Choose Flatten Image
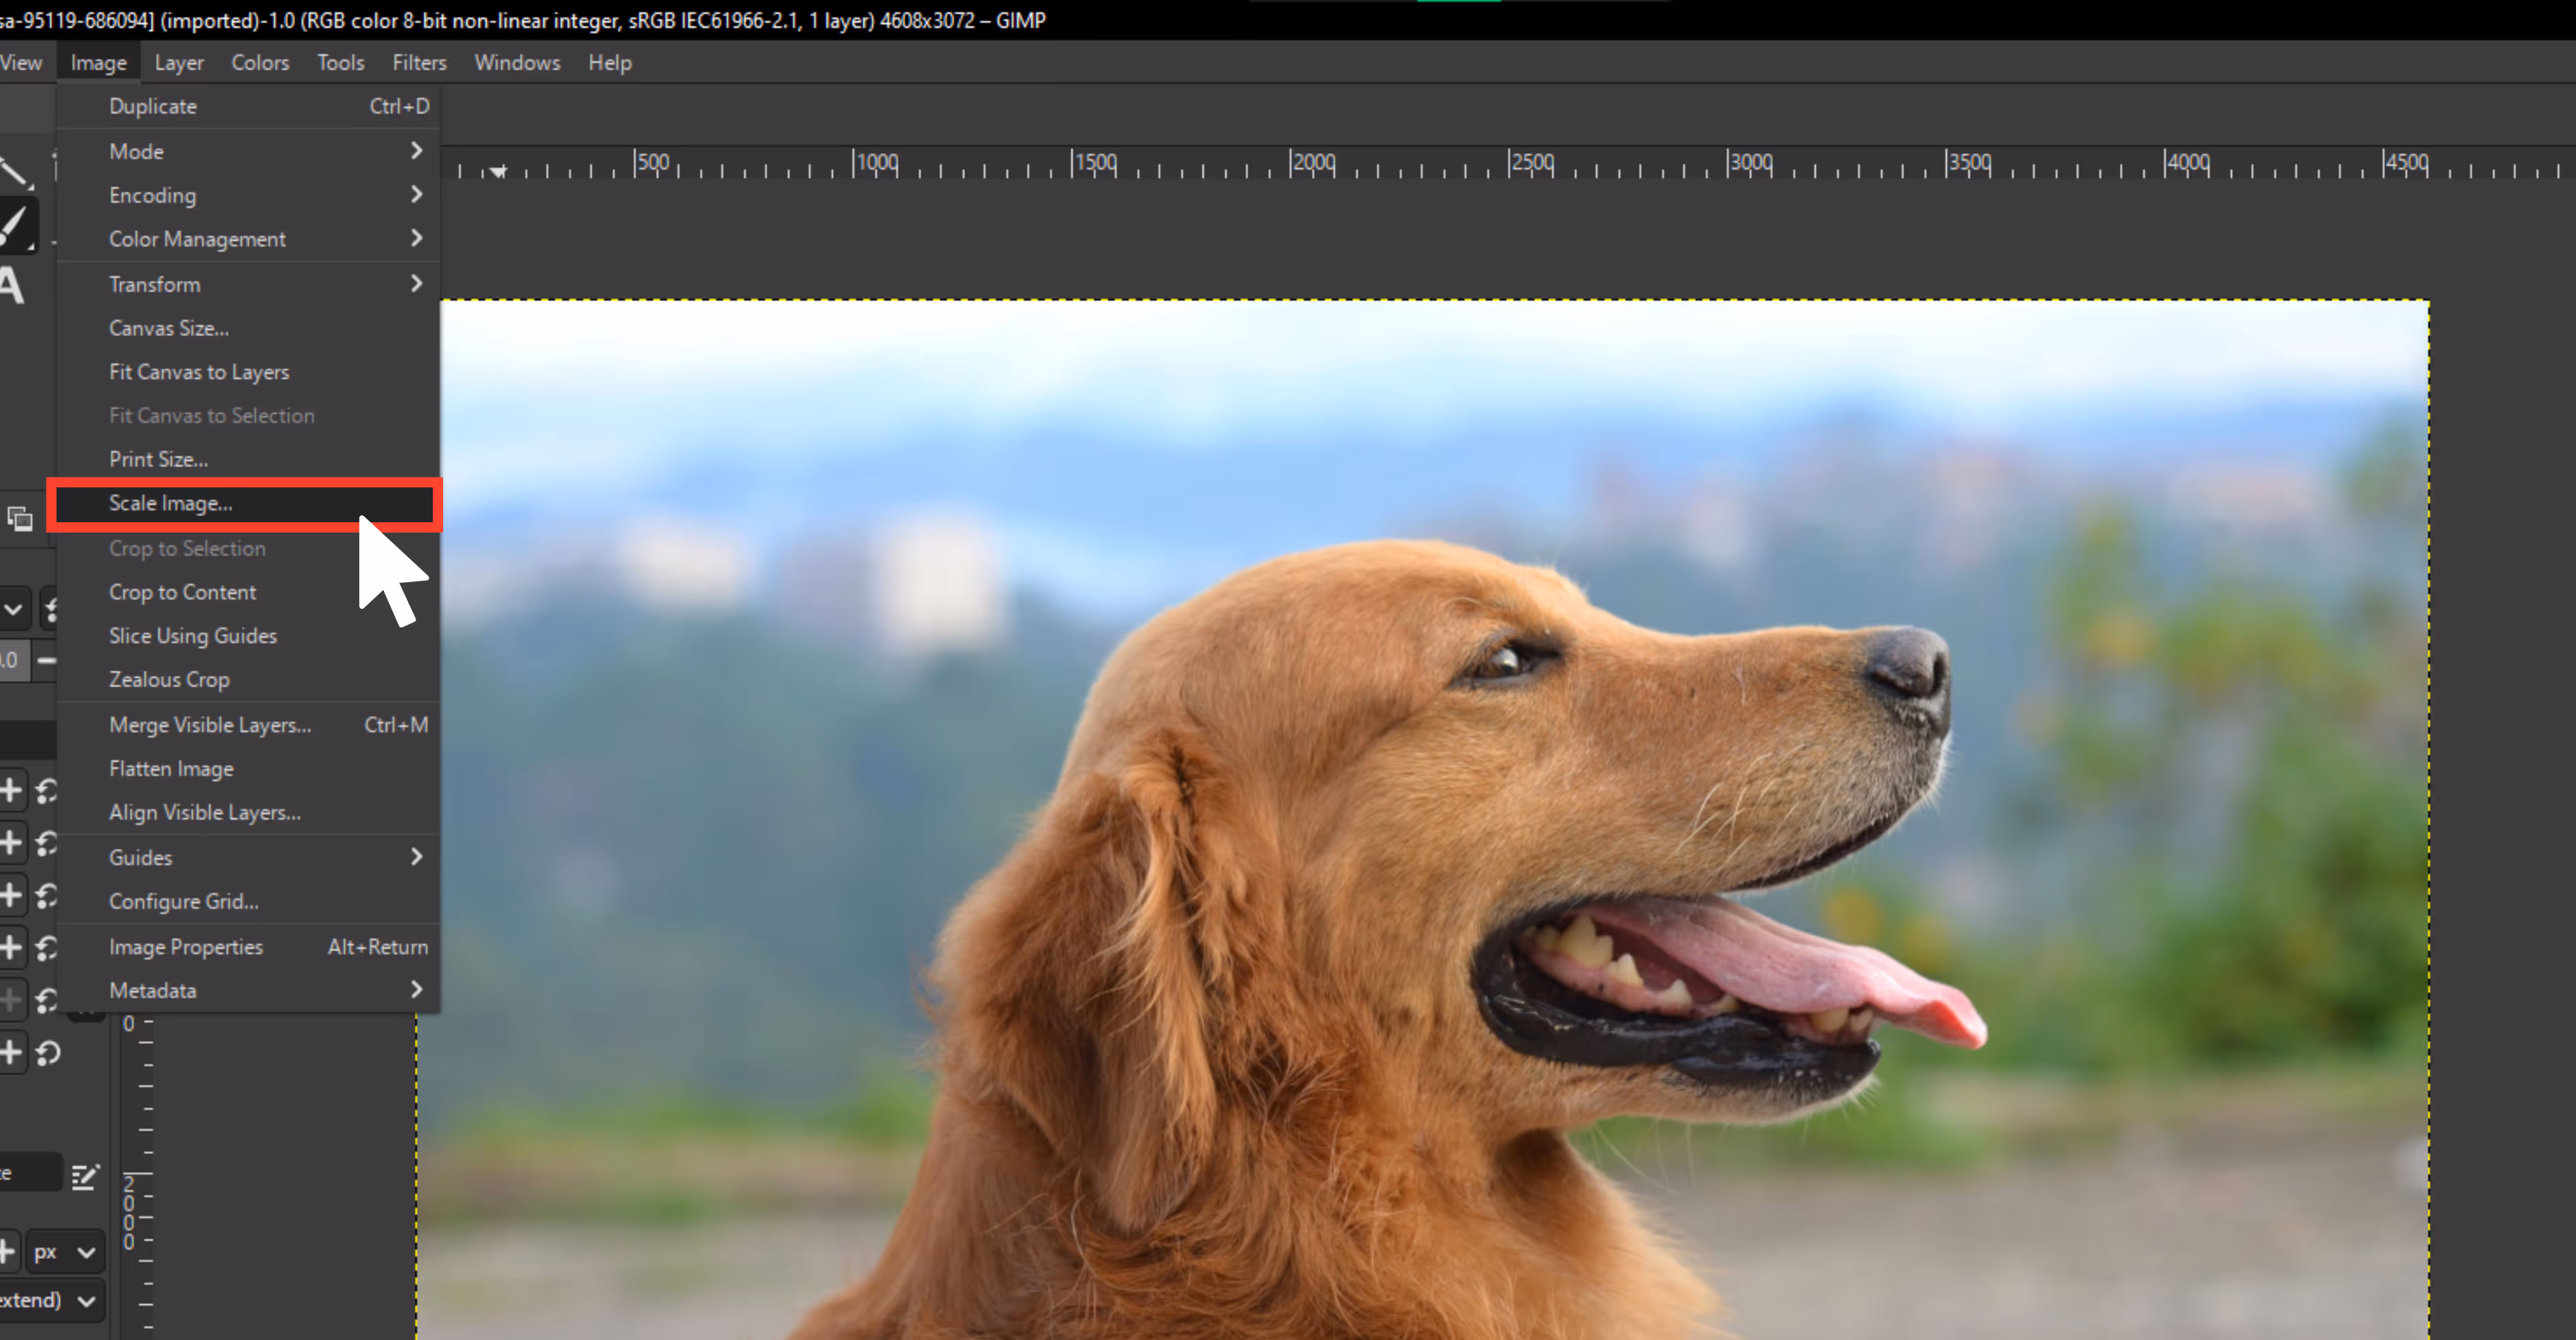This screenshot has height=1340, width=2576. [x=248, y=769]
